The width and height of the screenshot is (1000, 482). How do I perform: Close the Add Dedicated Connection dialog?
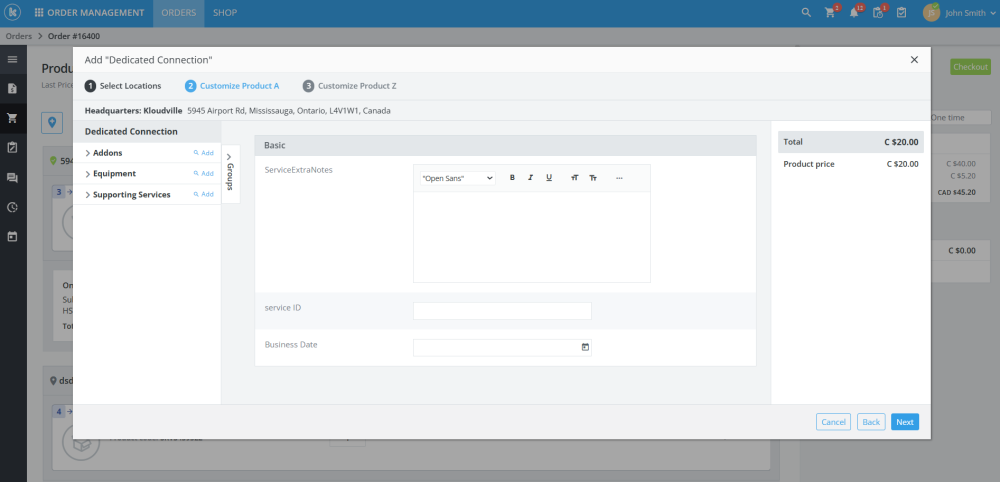914,59
